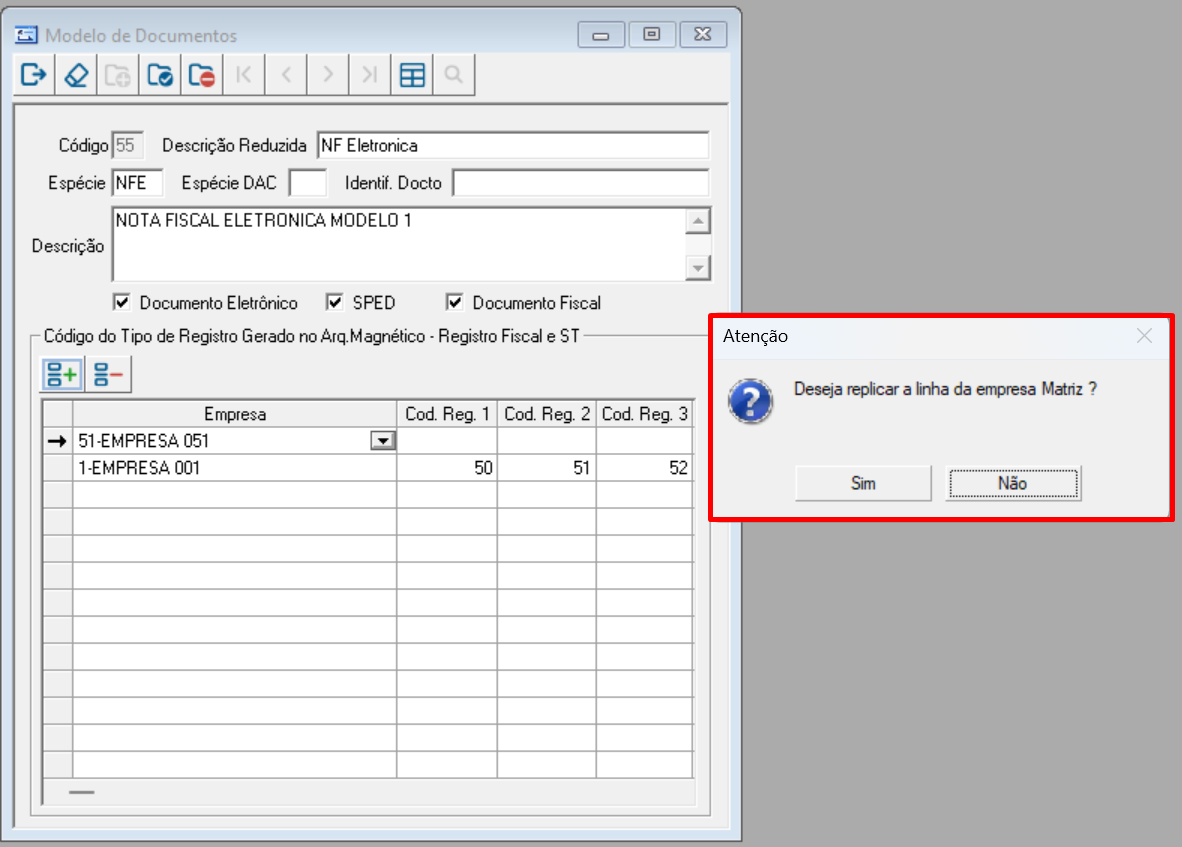
Task: Click the new record folder icon
Action: pyautogui.click(x=118, y=75)
